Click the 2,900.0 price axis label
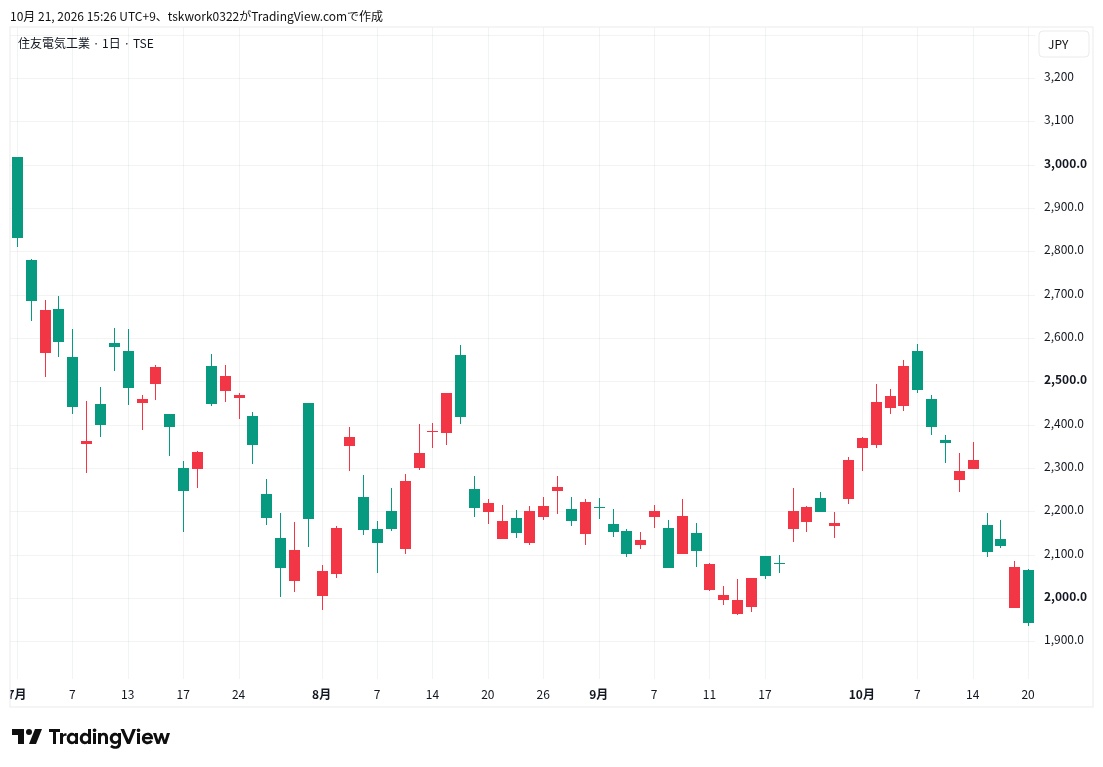 pos(1064,207)
